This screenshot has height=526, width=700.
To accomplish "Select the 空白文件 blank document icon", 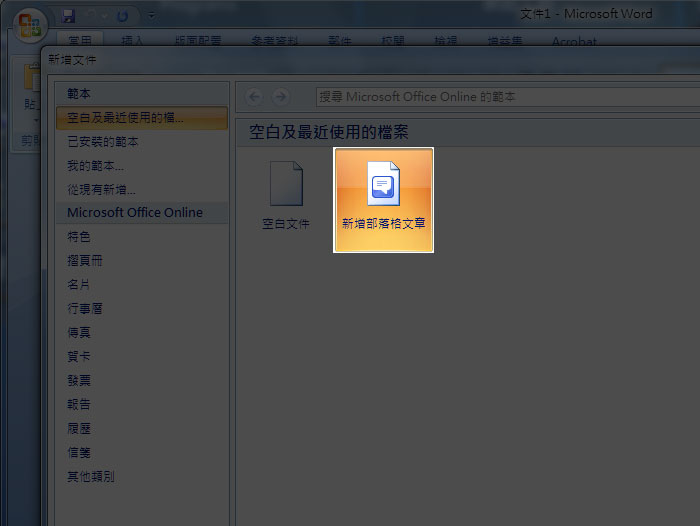I will pyautogui.click(x=286, y=196).
